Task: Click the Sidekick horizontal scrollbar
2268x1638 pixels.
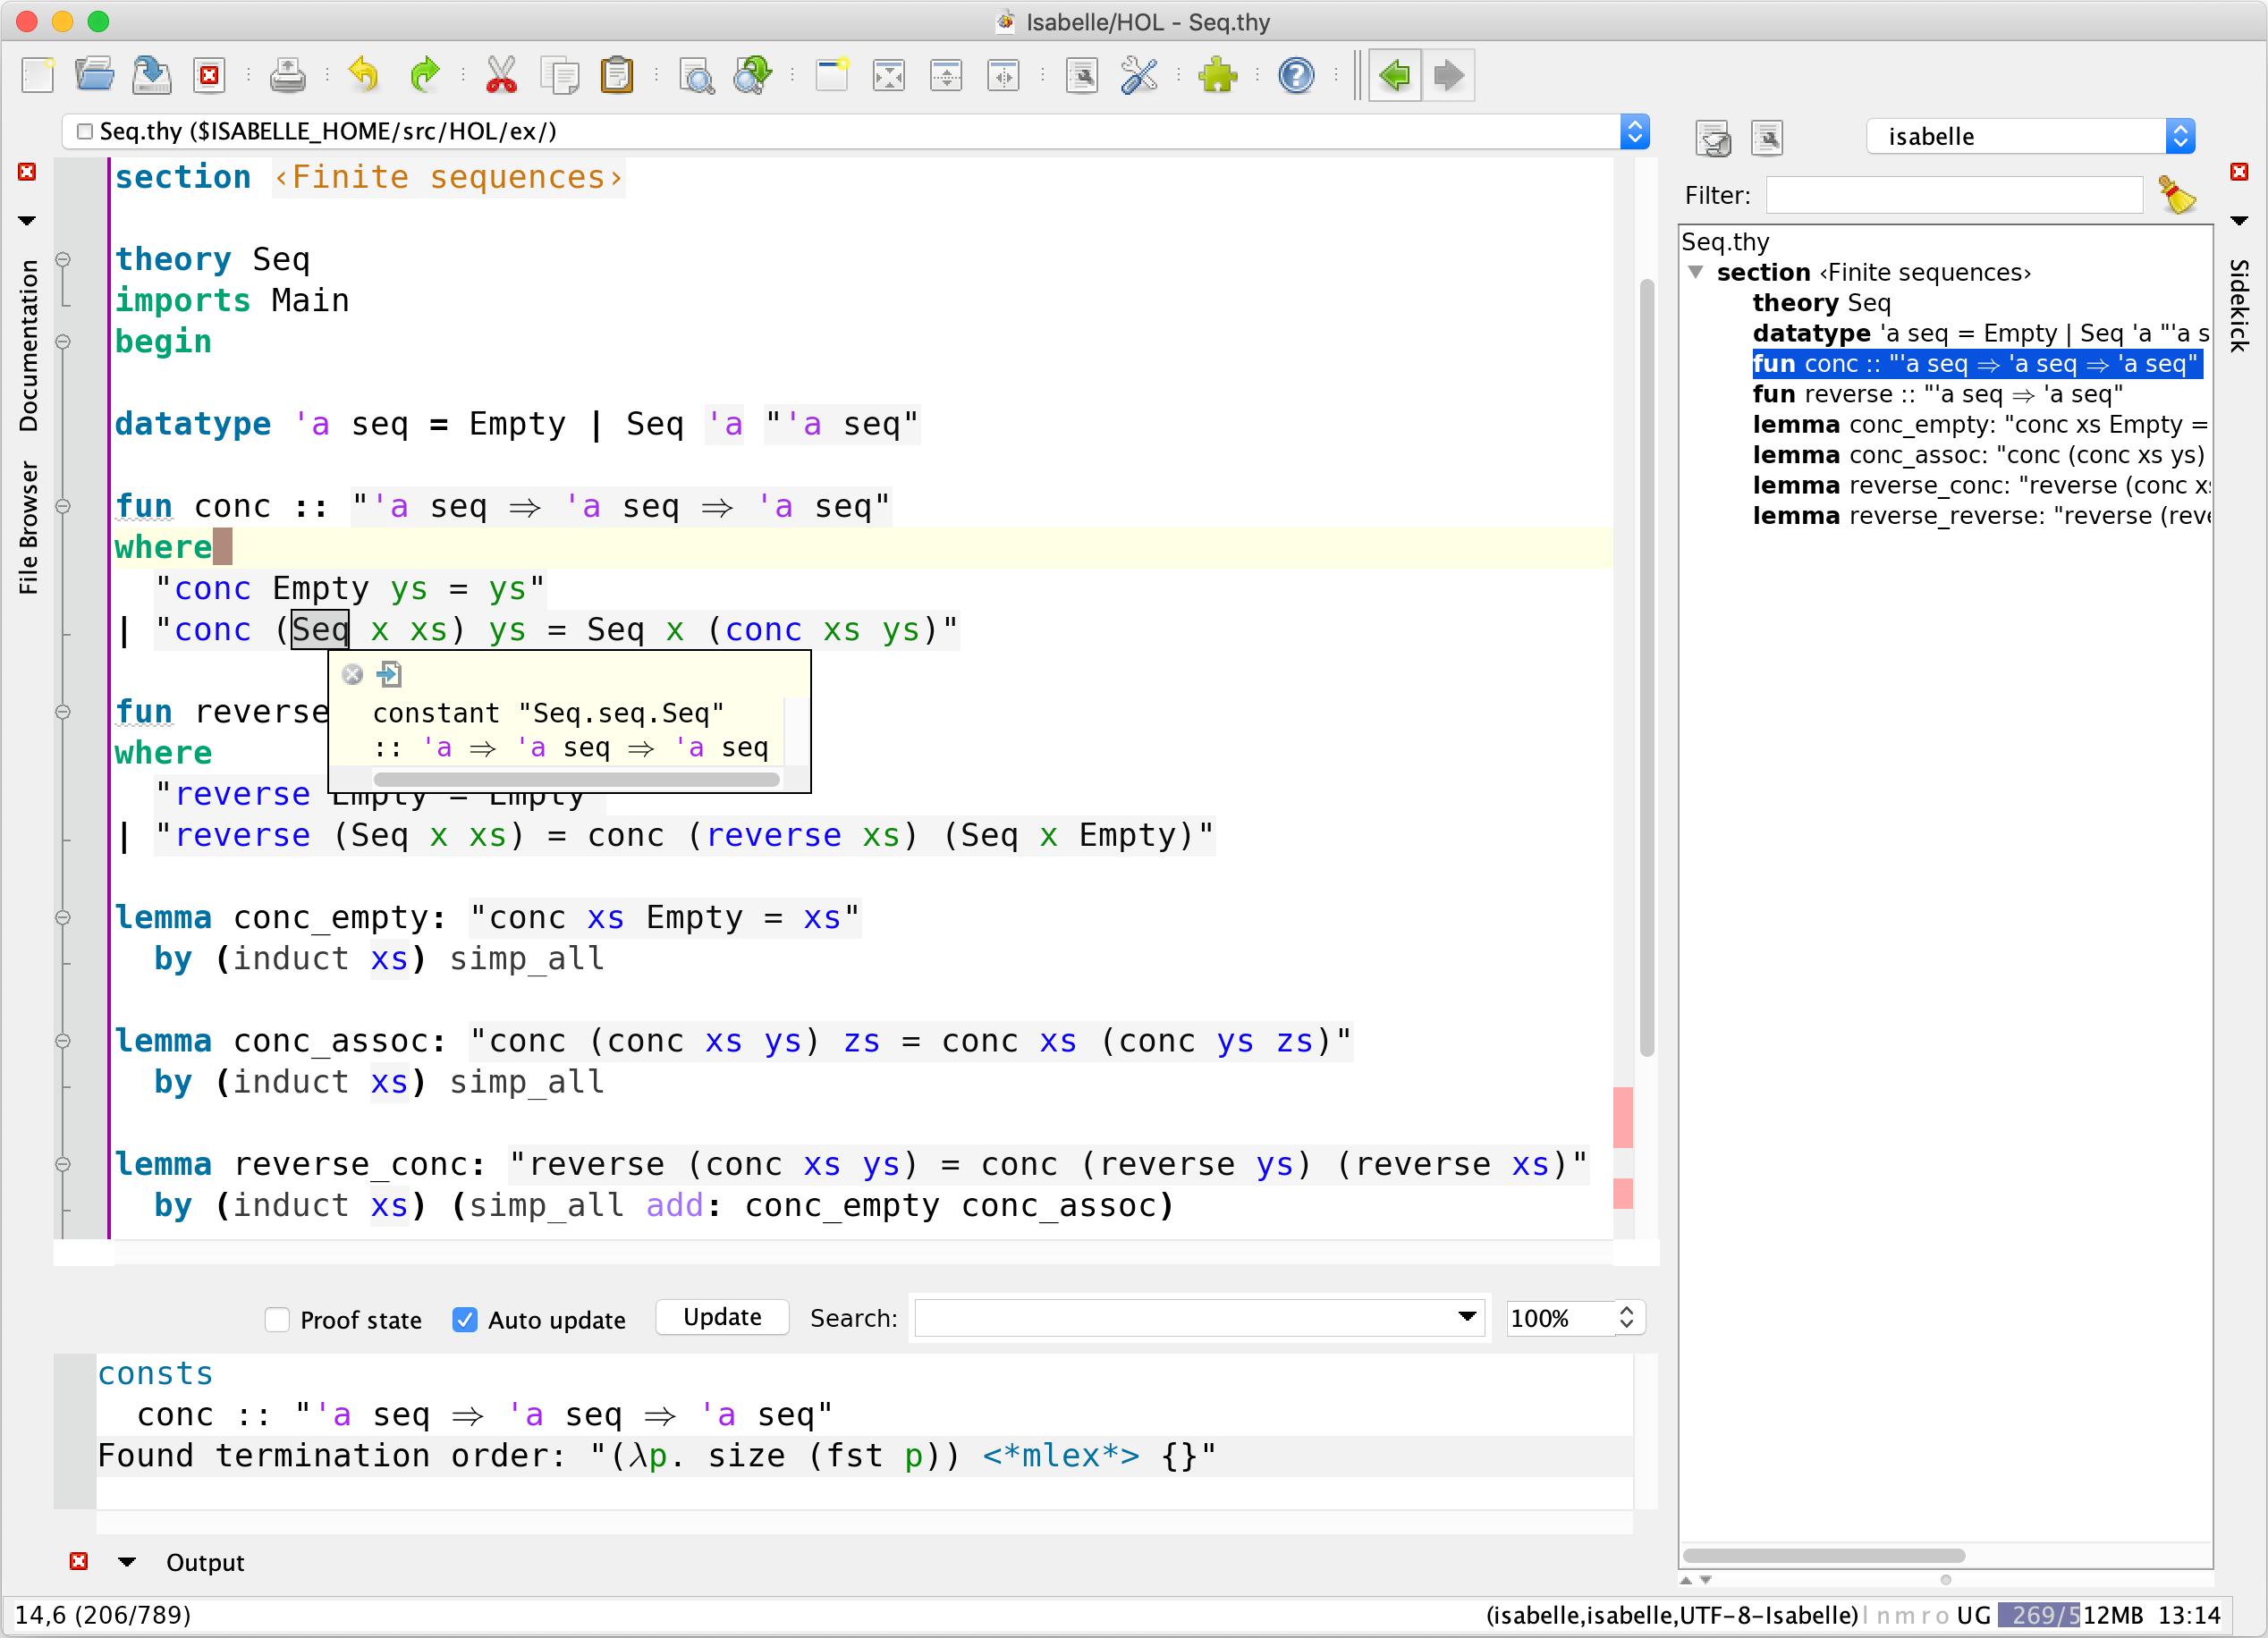Action: (x=1824, y=1555)
